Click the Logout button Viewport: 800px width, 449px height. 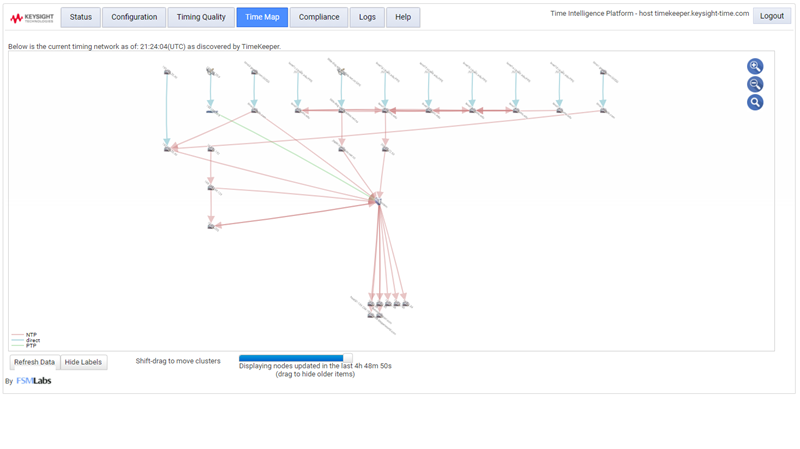[x=771, y=16]
